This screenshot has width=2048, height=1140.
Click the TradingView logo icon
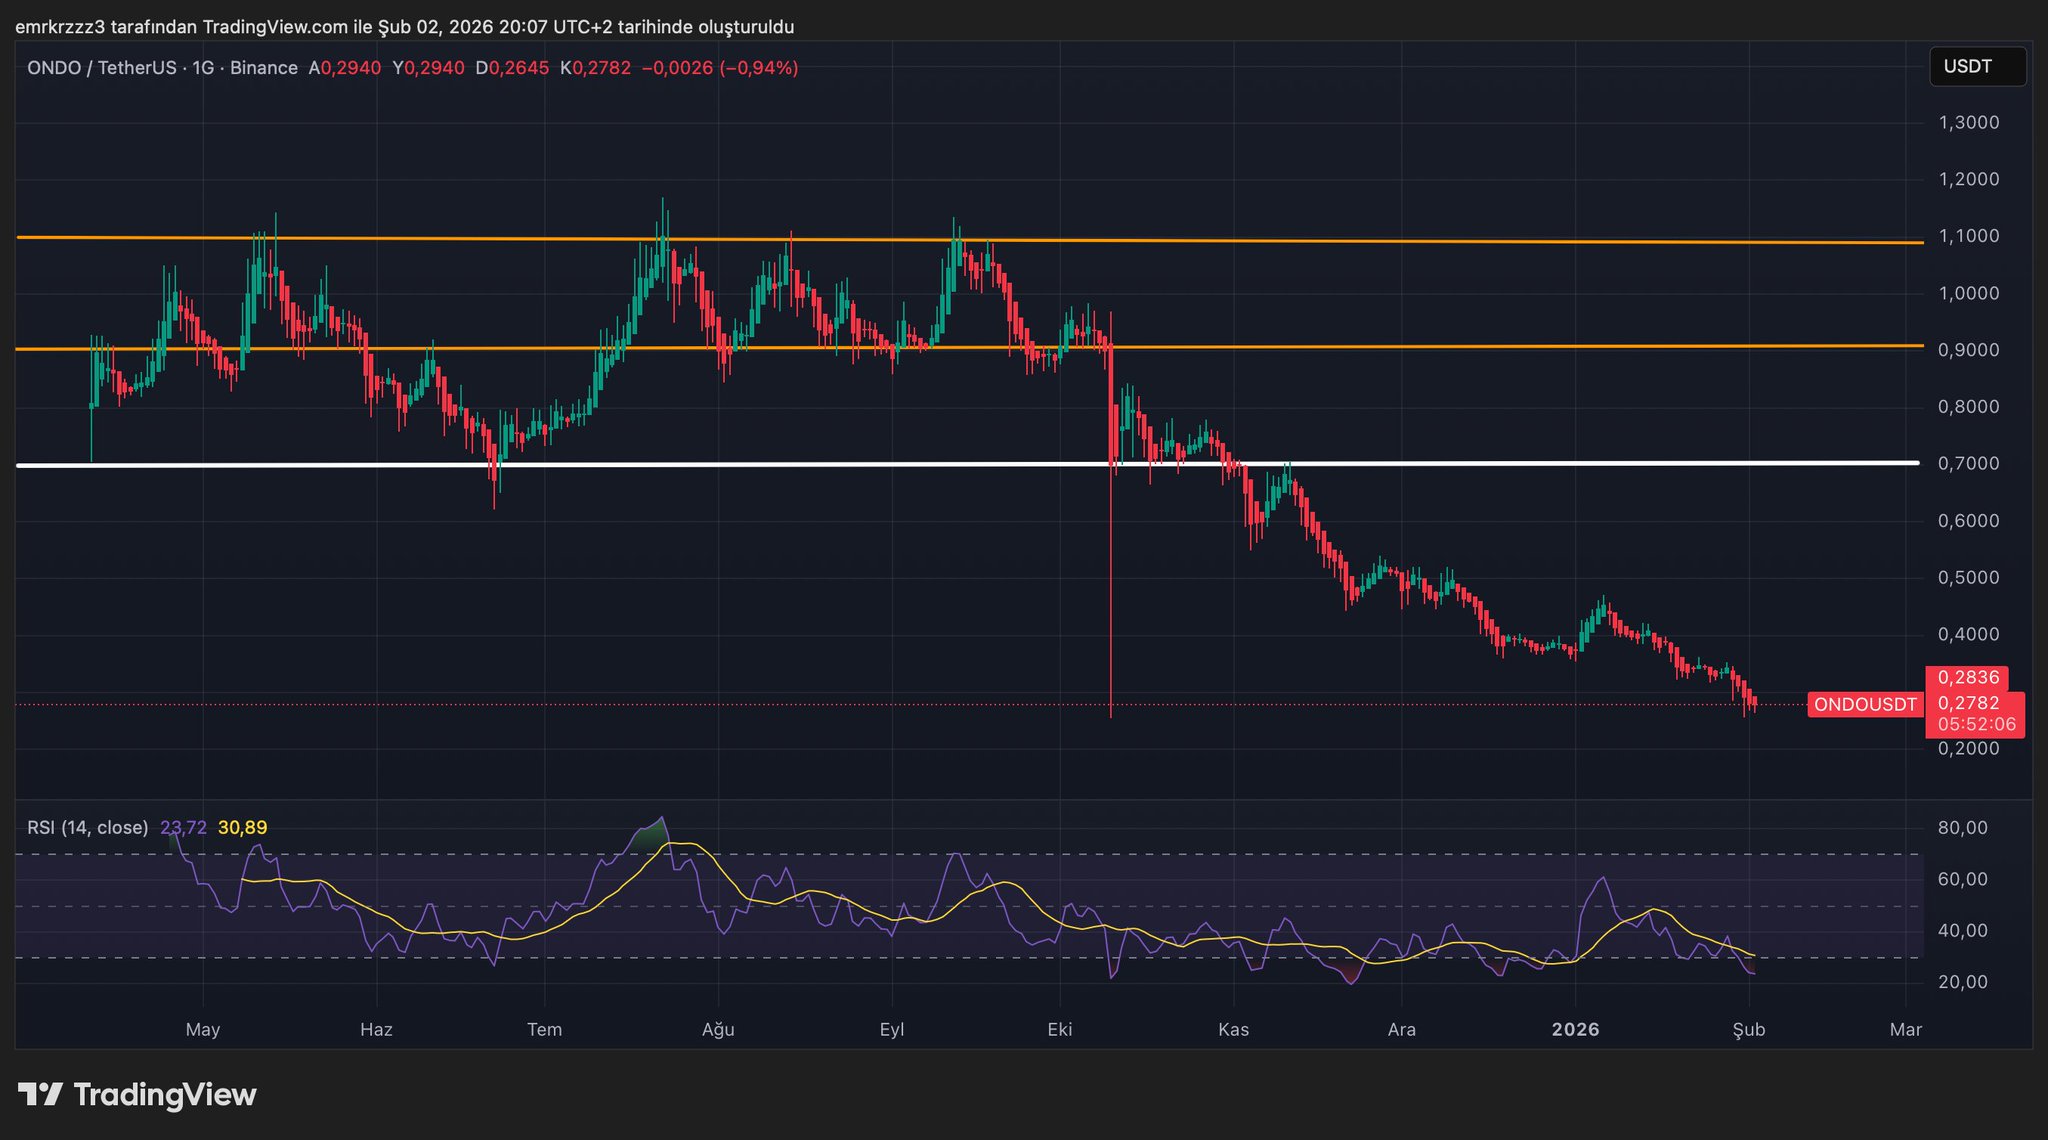coord(41,1095)
